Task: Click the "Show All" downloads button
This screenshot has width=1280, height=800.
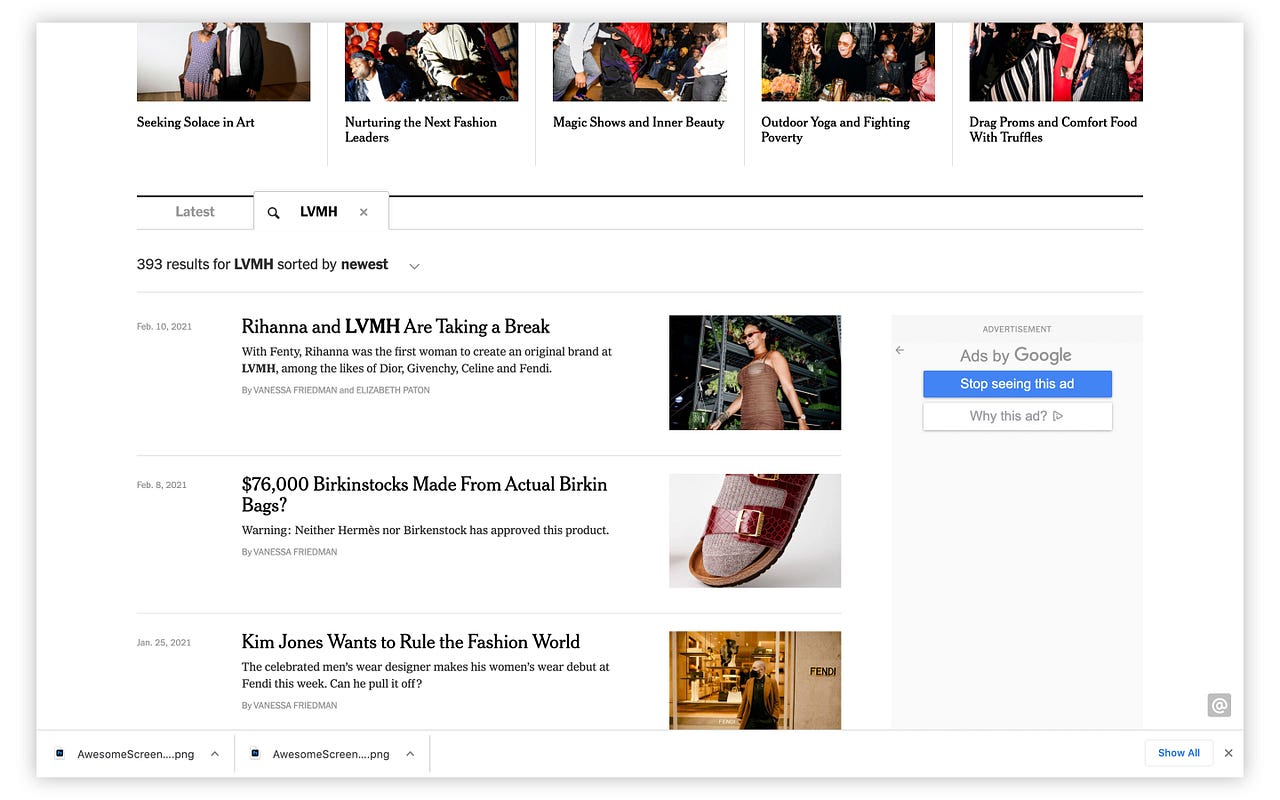Action: [x=1179, y=753]
